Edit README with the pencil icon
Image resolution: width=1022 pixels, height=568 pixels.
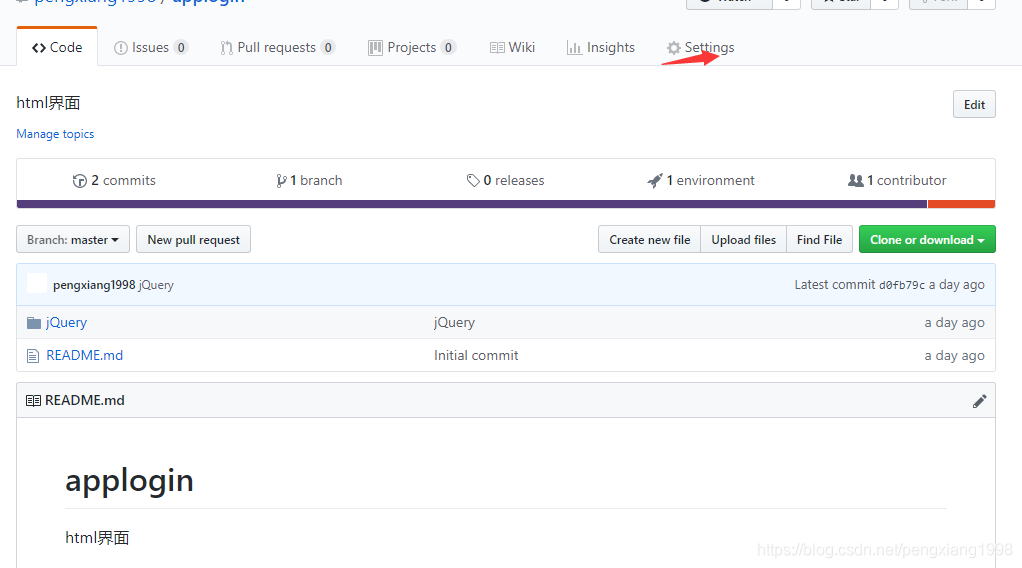click(979, 401)
